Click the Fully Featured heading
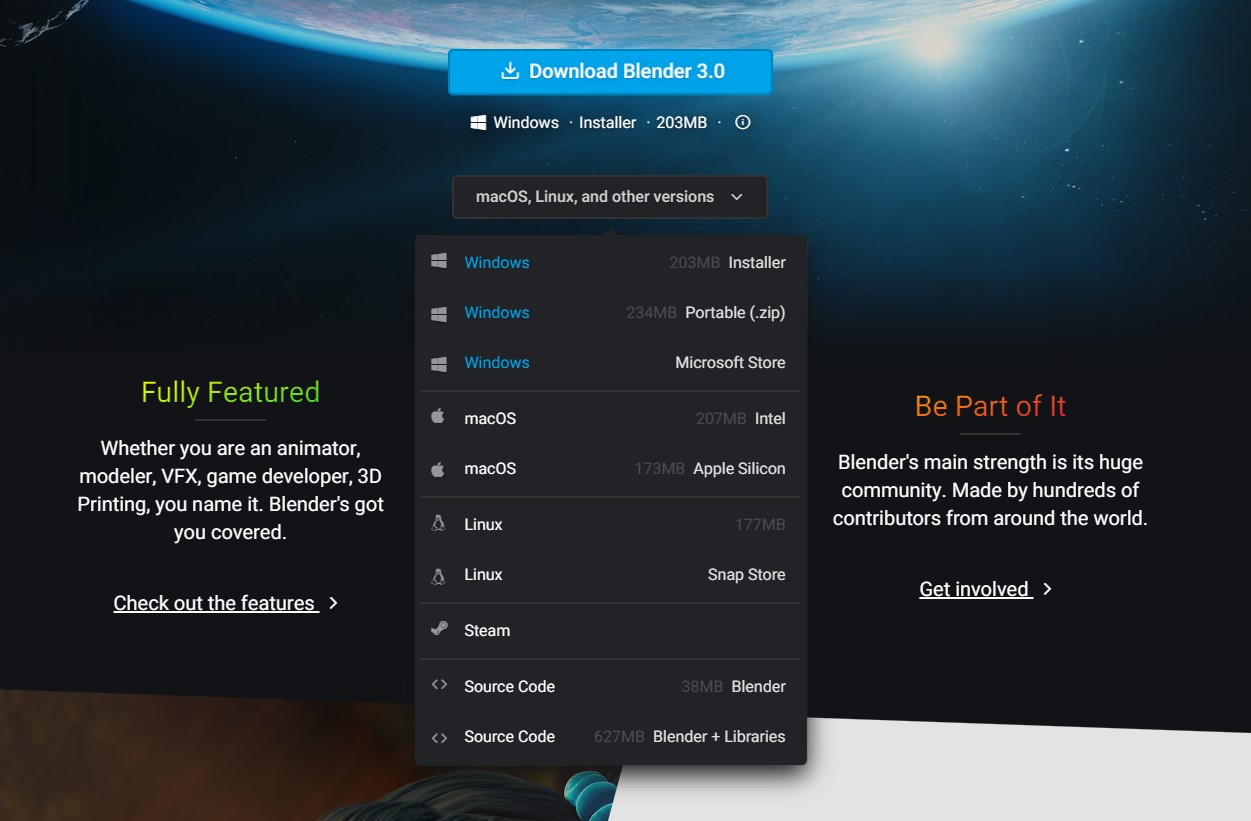1251x821 pixels. [230, 392]
